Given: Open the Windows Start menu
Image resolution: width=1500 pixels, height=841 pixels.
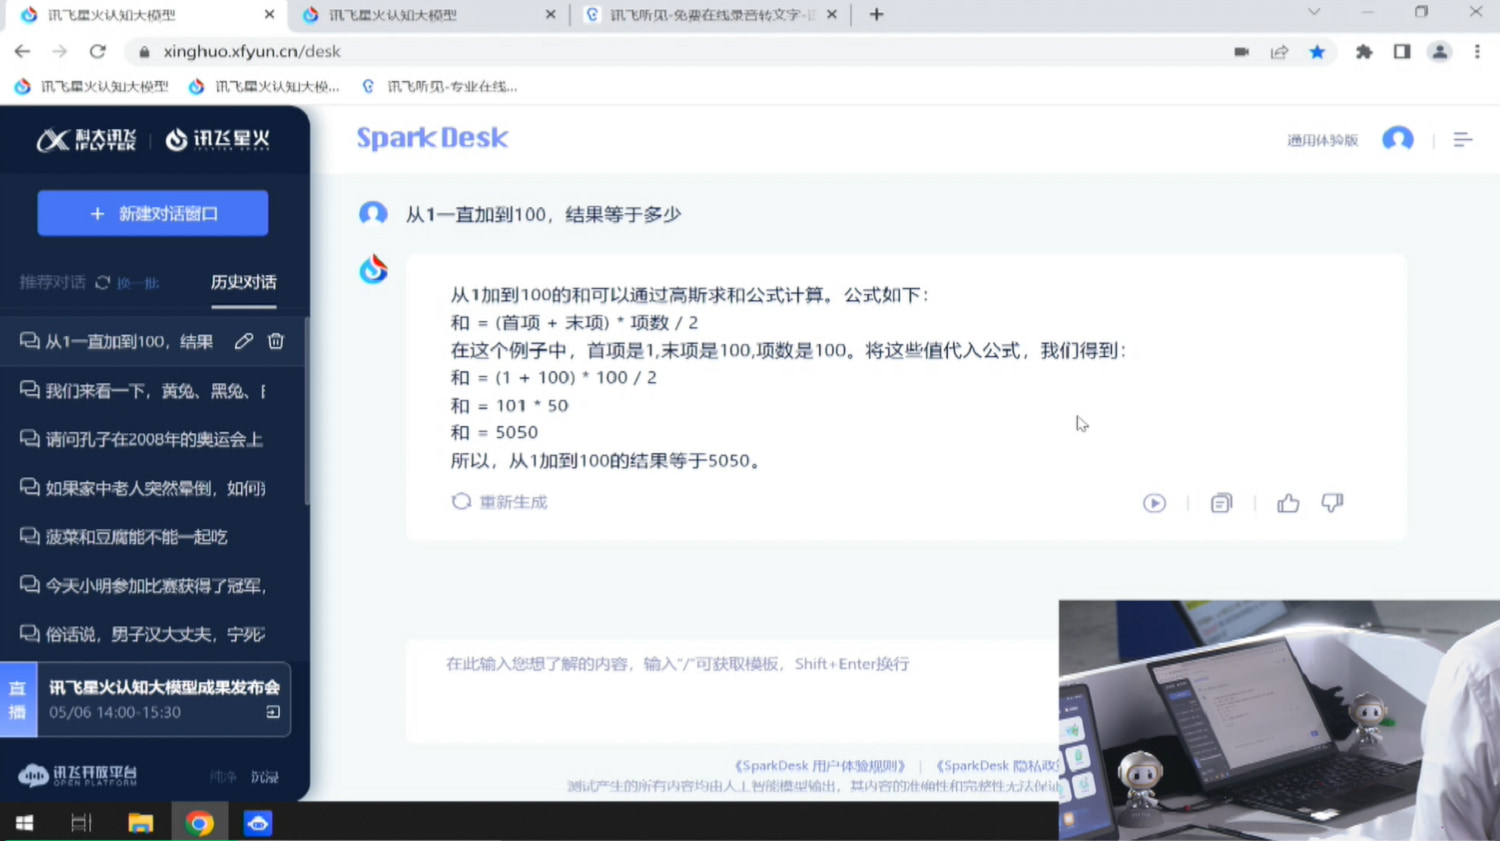Looking at the screenshot, I should click(24, 823).
